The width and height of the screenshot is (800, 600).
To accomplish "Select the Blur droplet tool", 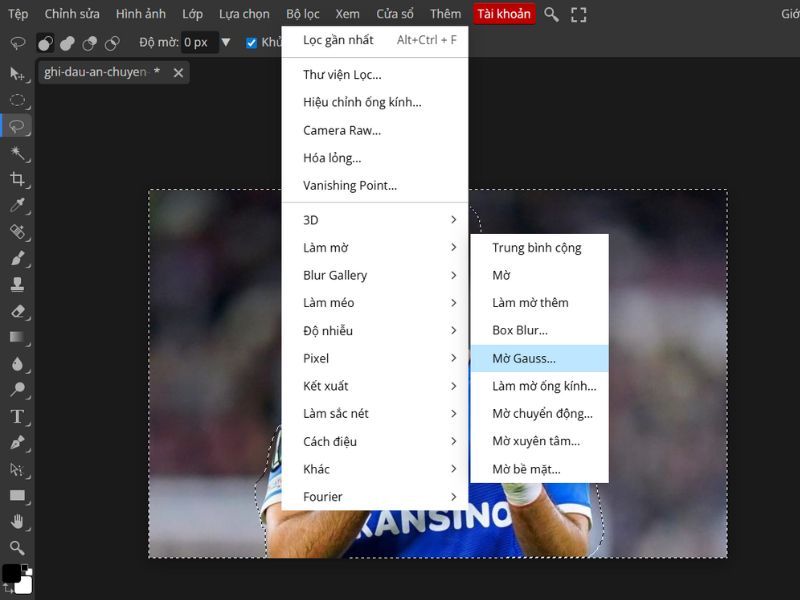I will click(x=17, y=364).
